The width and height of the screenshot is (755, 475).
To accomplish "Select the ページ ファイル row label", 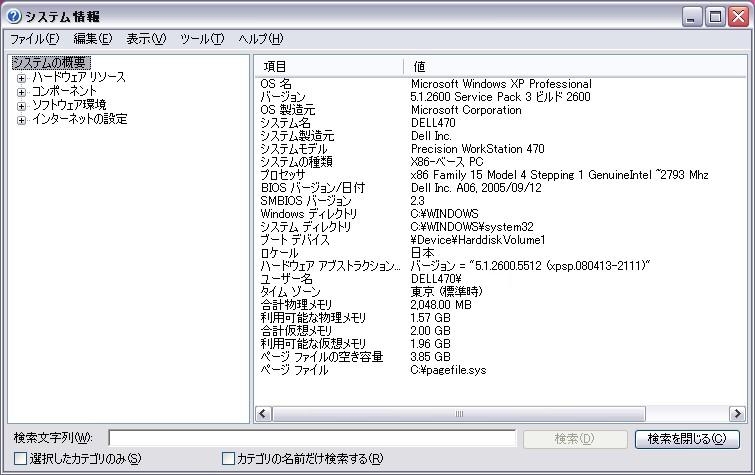I will tap(294, 370).
